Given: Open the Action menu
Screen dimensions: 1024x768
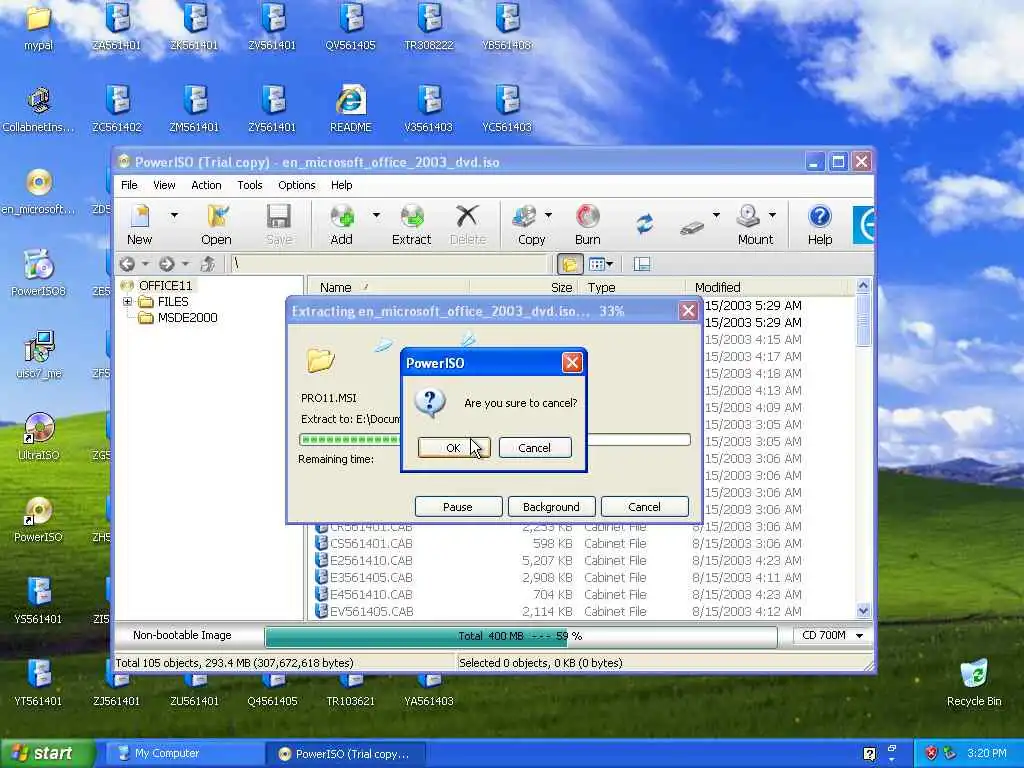Looking at the screenshot, I should 206,185.
